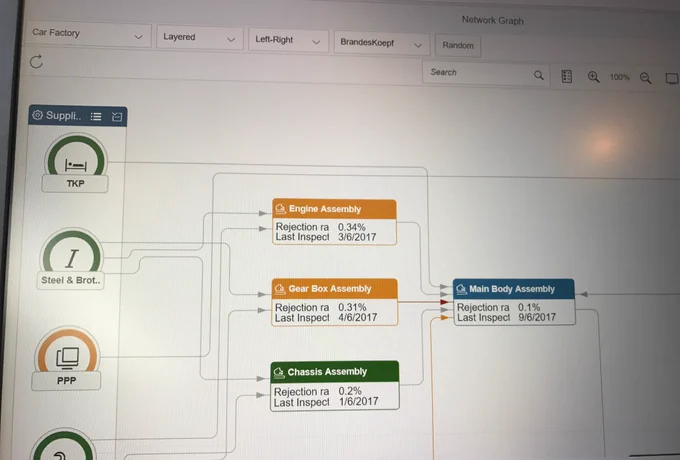Select the green supplier node below PPP
Image resolution: width=680 pixels, height=460 pixels.
coord(63,445)
